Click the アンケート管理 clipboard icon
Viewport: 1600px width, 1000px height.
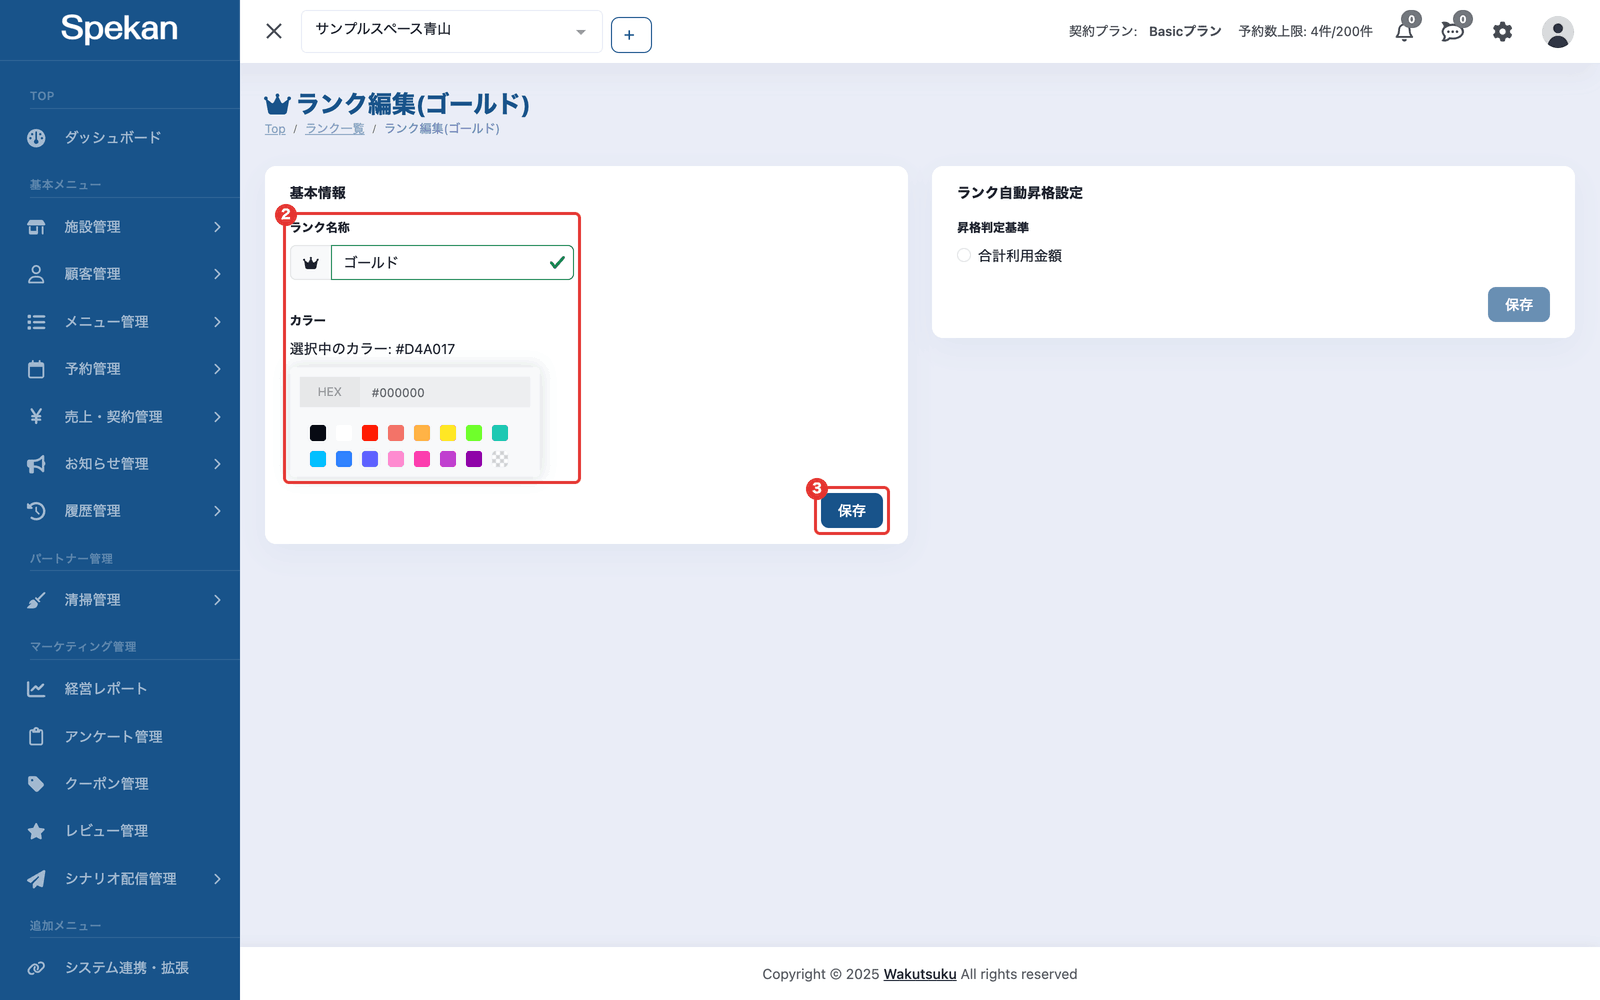point(36,736)
